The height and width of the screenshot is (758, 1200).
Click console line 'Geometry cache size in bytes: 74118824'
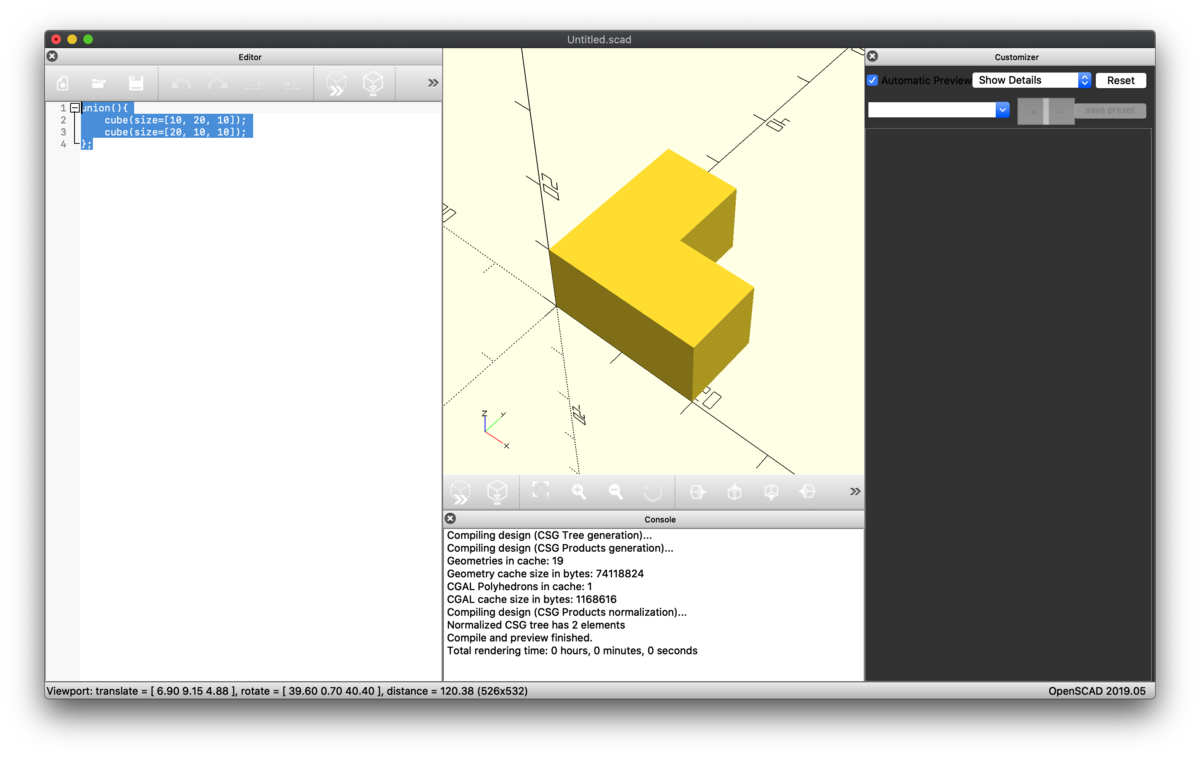tap(545, 574)
